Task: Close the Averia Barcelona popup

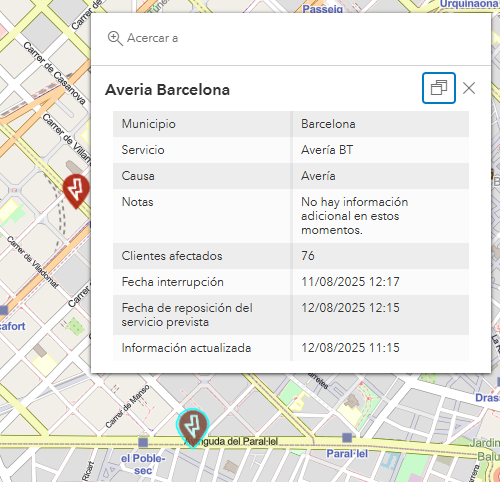Action: (469, 88)
